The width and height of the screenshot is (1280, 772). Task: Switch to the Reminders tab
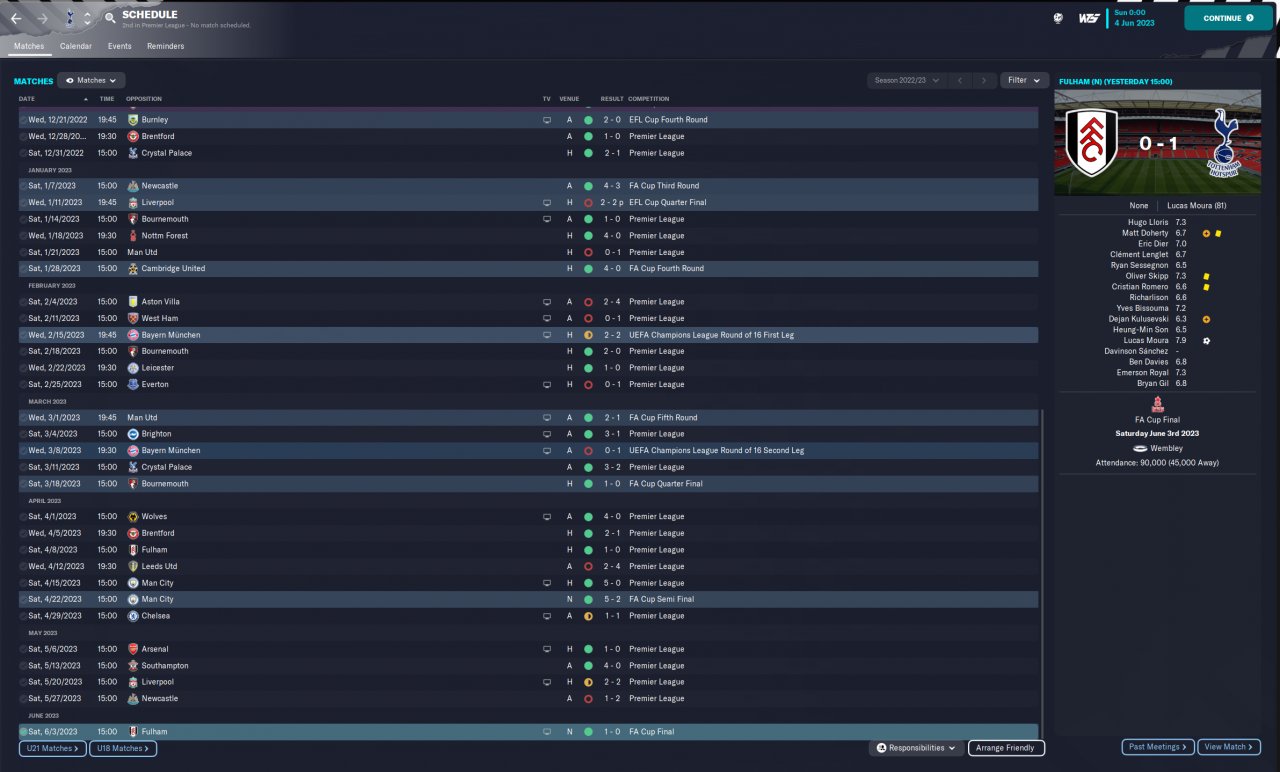[165, 46]
